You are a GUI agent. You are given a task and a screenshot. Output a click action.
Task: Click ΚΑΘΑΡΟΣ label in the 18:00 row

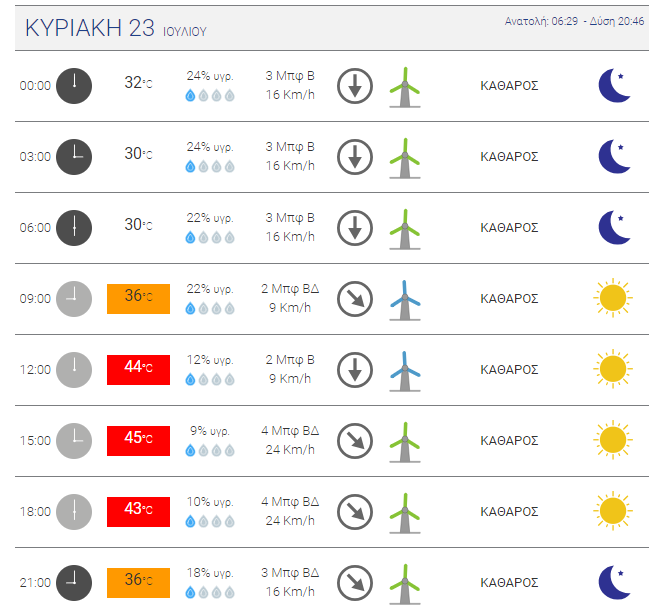point(509,511)
